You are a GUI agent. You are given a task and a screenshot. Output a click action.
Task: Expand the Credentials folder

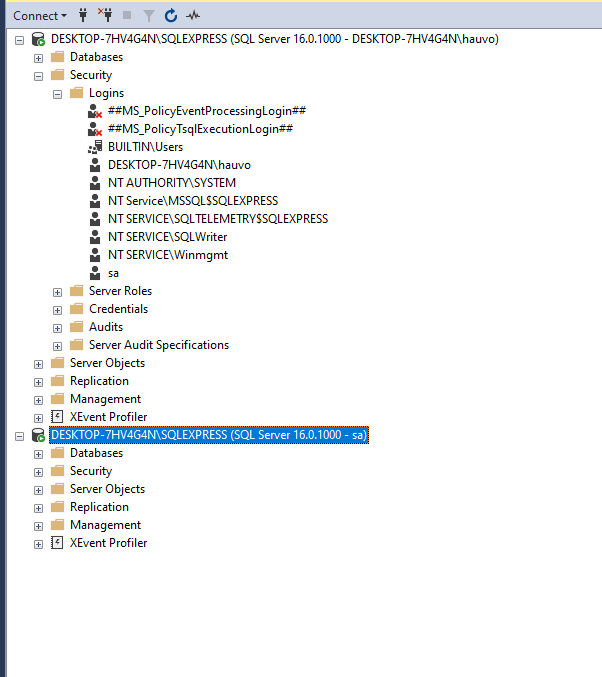click(x=58, y=309)
